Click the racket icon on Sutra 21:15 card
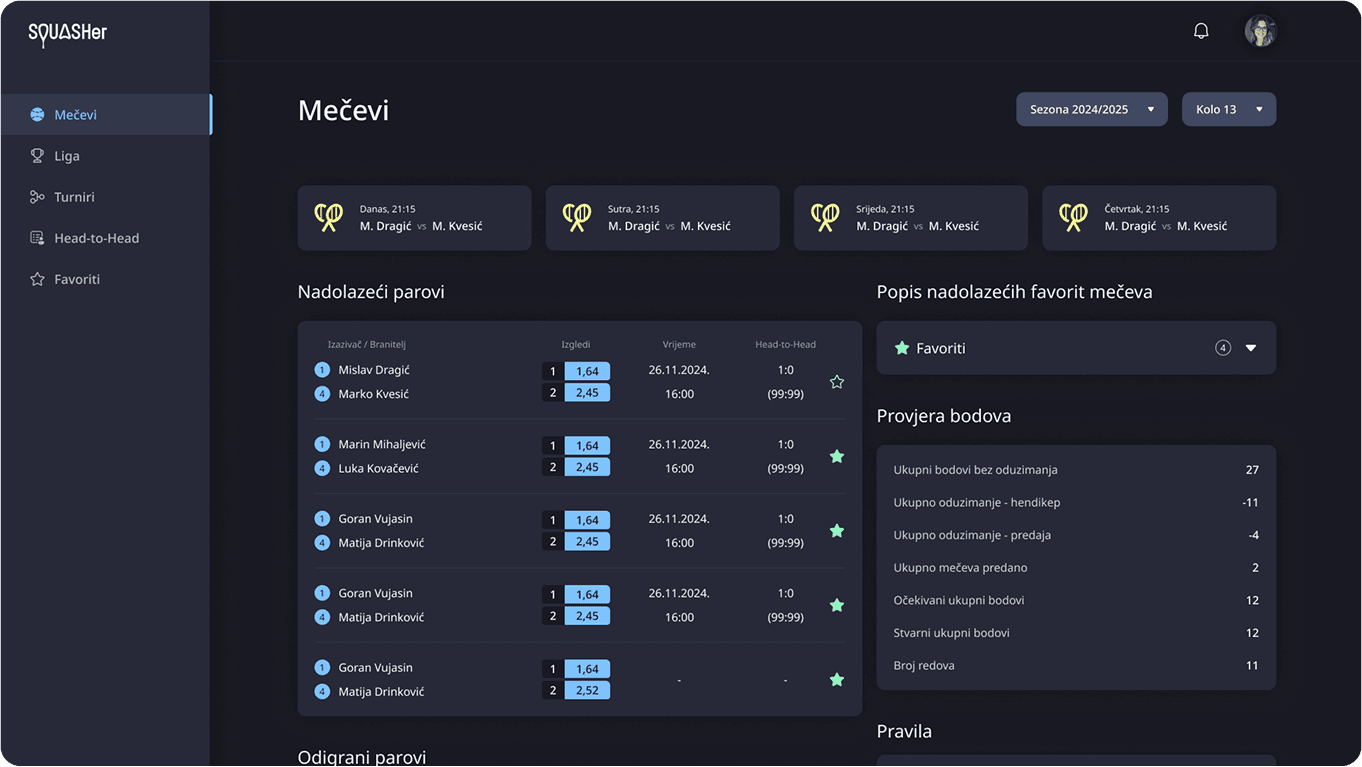This screenshot has width=1362, height=767. tap(577, 217)
